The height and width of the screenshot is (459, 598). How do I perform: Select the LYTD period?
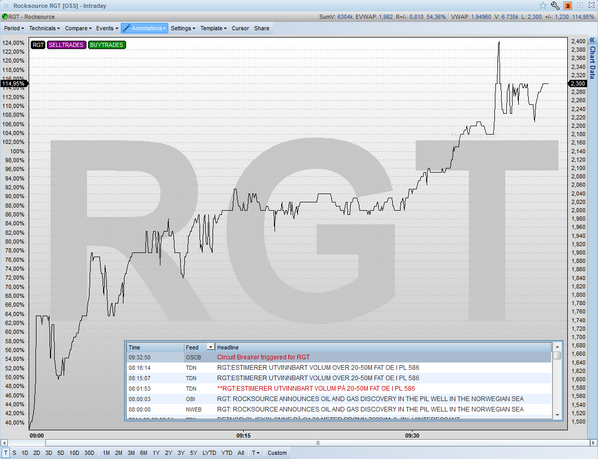click(209, 453)
